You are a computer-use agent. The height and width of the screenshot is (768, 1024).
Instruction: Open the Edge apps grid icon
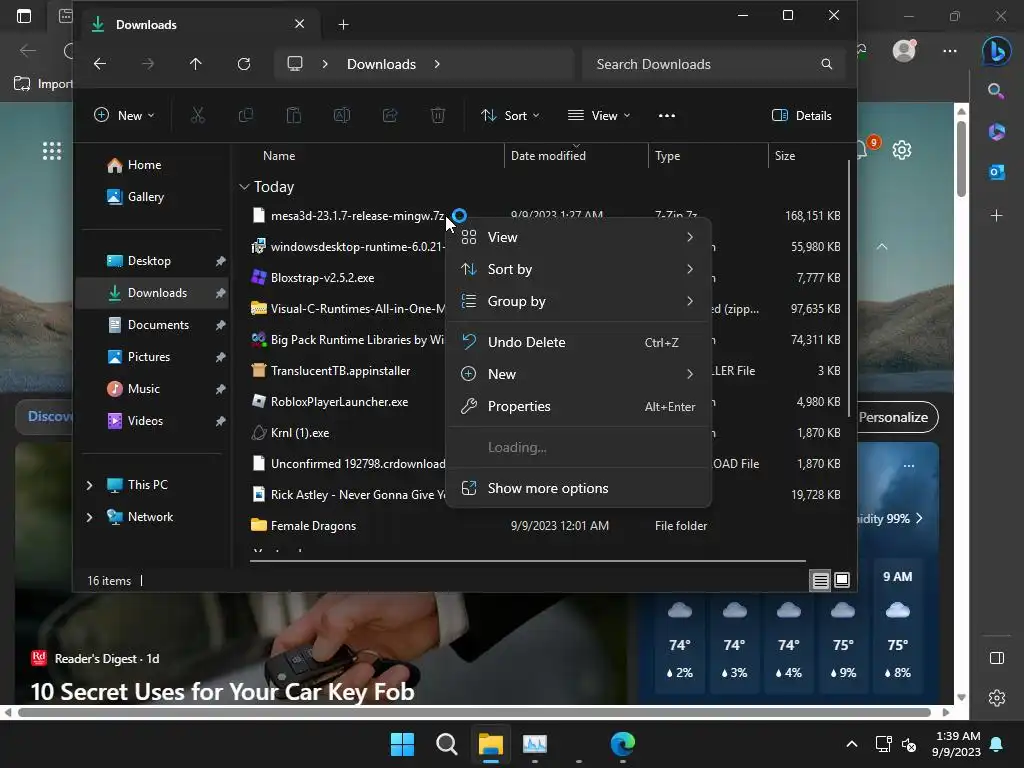click(52, 151)
